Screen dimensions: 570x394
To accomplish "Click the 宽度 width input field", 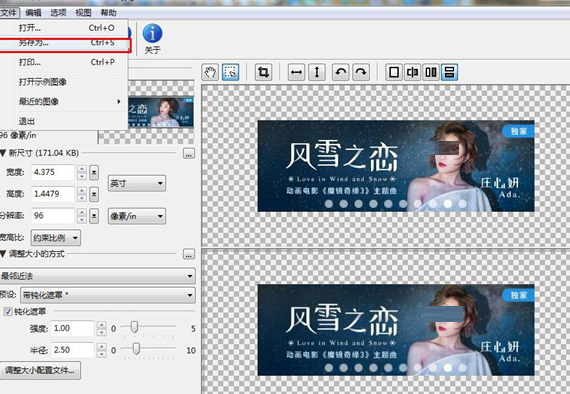I will coord(53,172).
